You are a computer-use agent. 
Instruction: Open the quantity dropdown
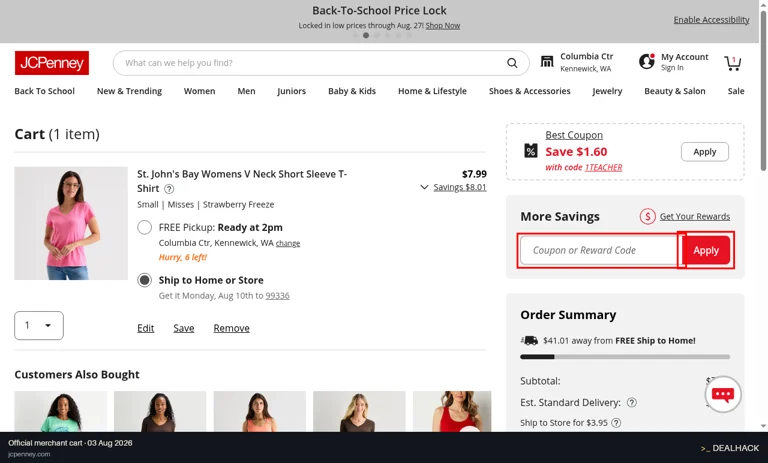pyautogui.click(x=39, y=325)
